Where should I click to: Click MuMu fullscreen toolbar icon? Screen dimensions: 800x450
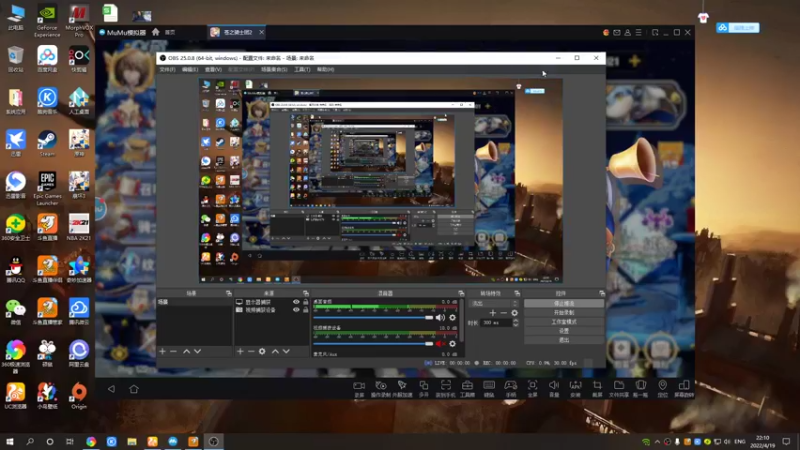pyautogui.click(x=532, y=388)
